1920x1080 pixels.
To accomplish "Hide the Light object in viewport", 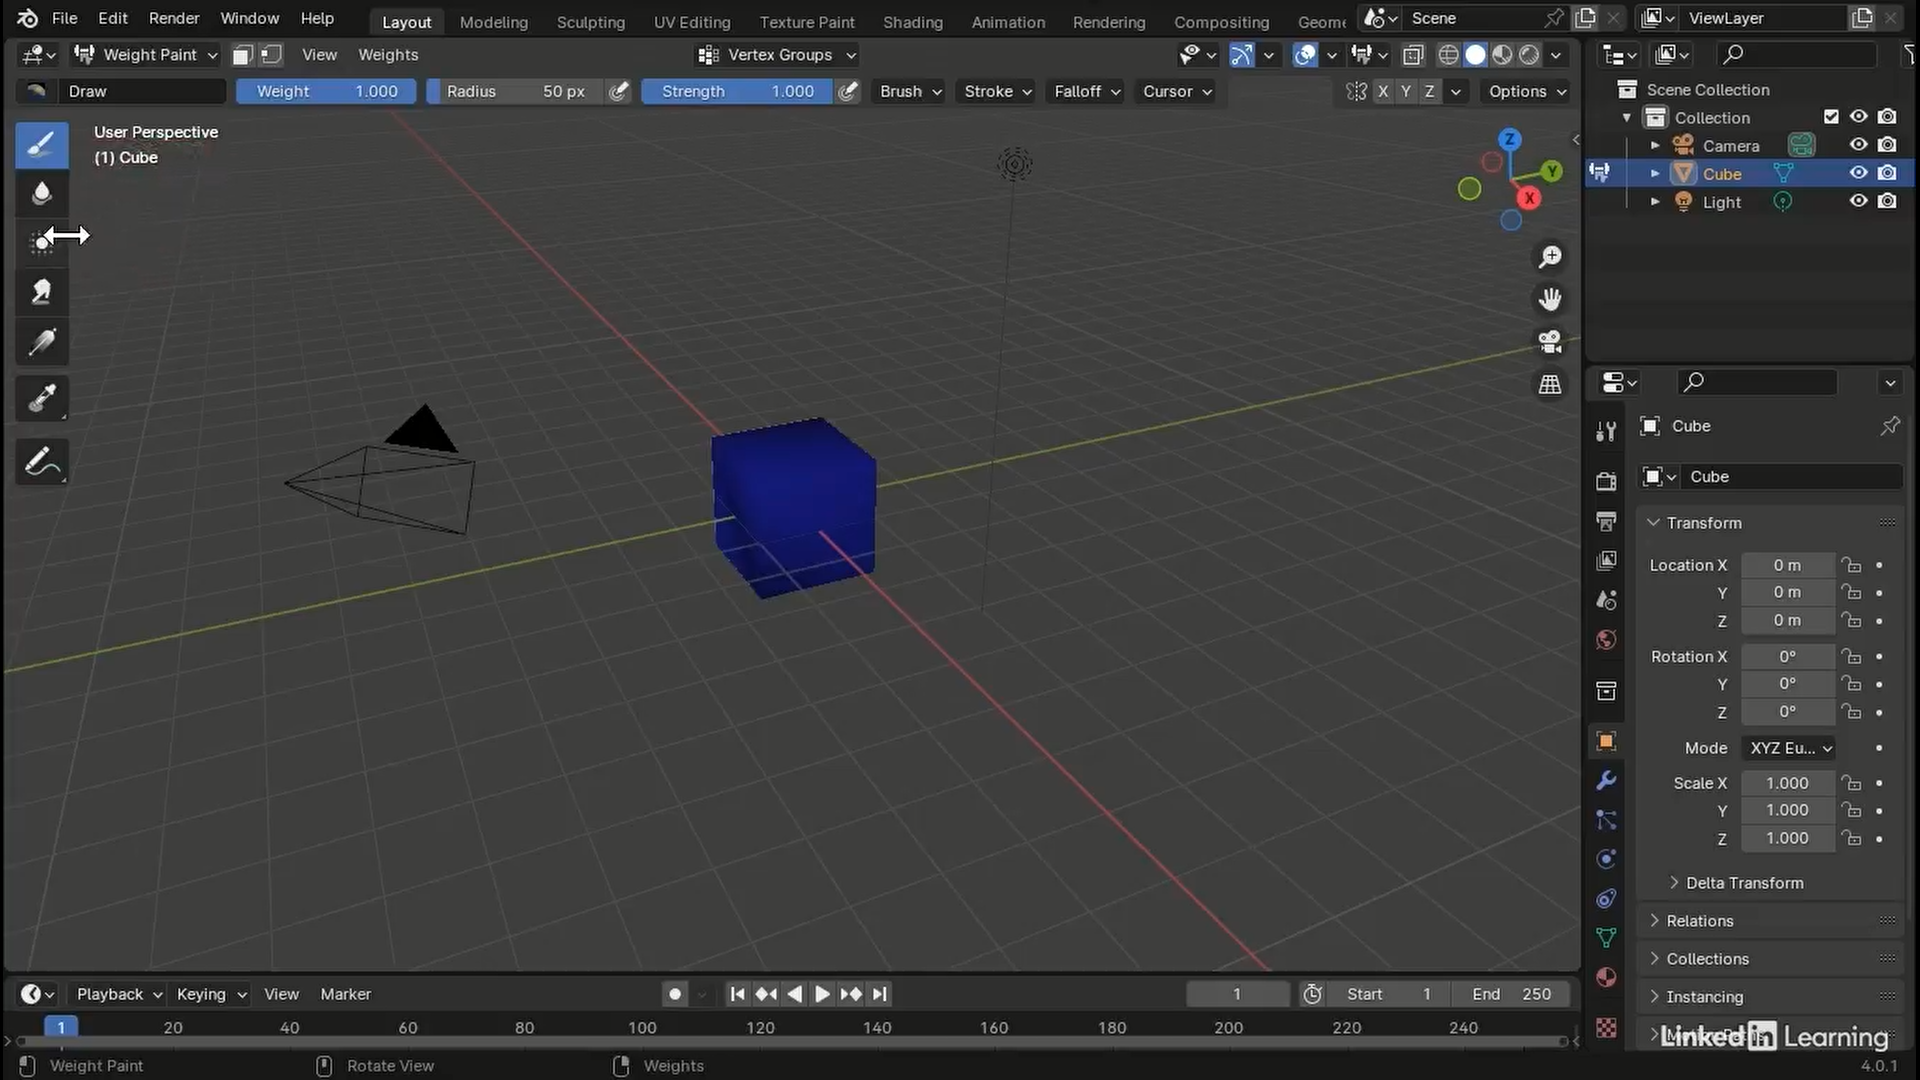I will [x=1858, y=201].
